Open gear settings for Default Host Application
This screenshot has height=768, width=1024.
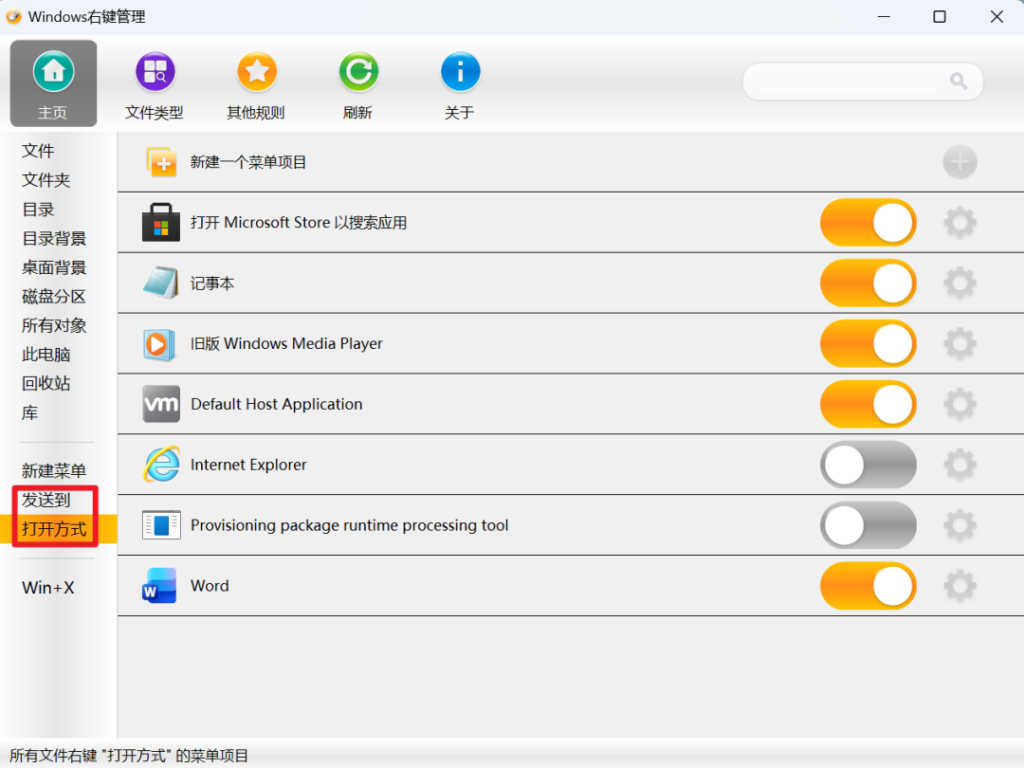(959, 404)
